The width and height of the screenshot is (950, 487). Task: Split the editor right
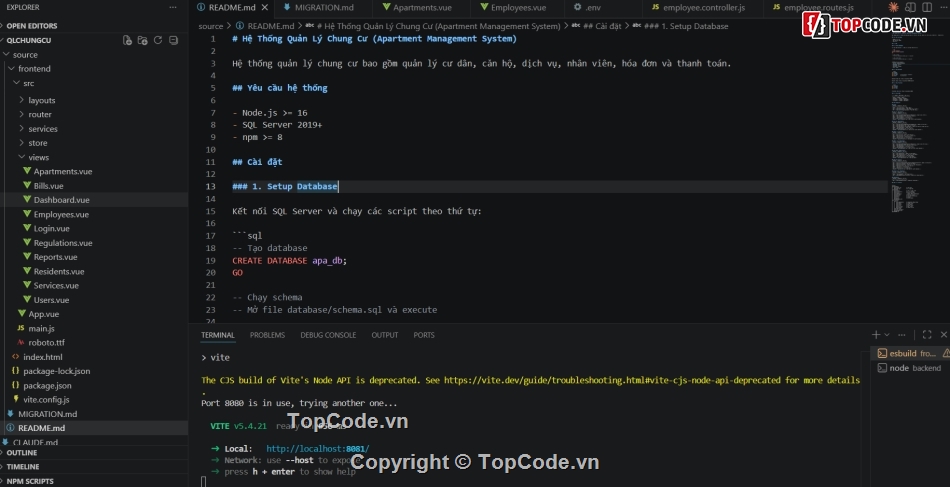[927, 7]
